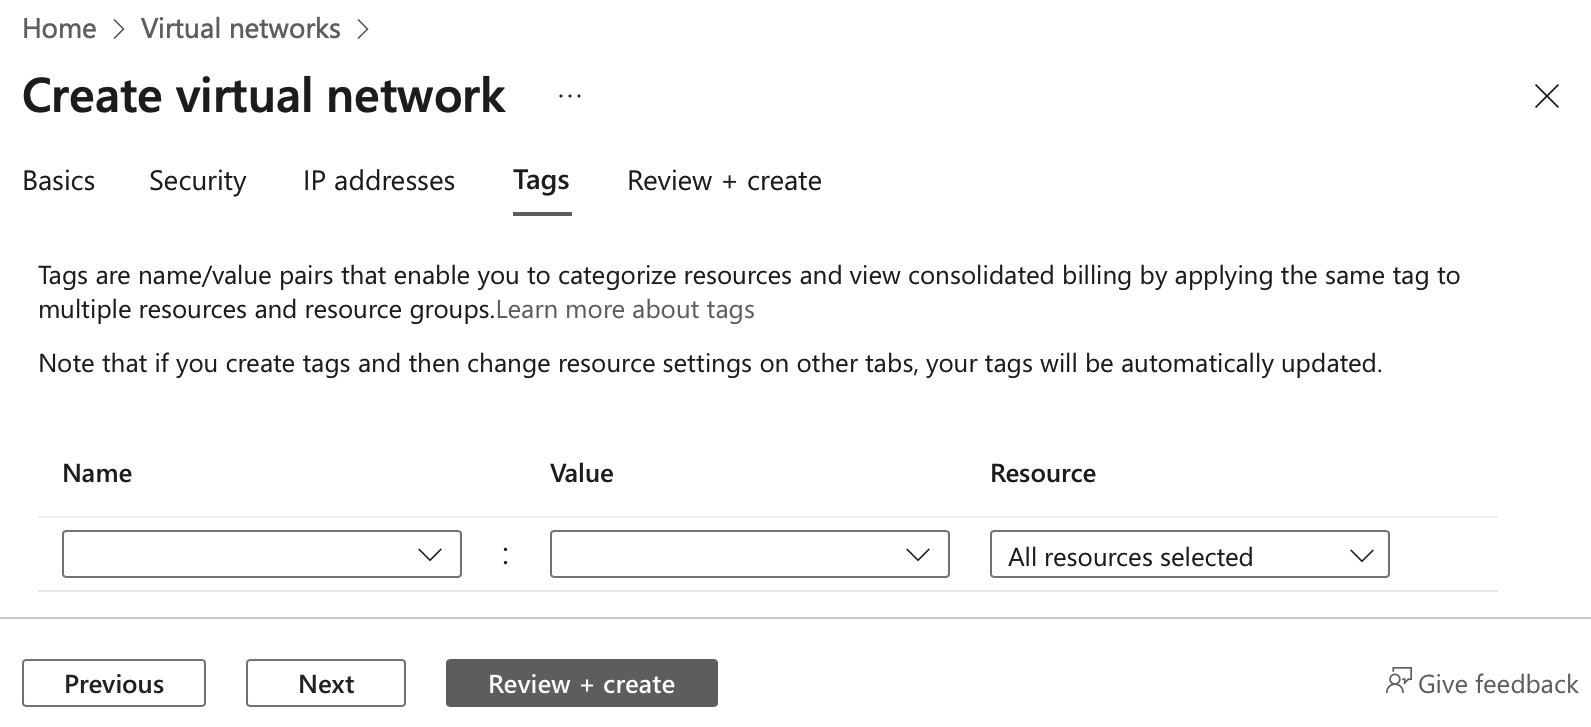Open the ellipsis more options menu

coord(570,96)
